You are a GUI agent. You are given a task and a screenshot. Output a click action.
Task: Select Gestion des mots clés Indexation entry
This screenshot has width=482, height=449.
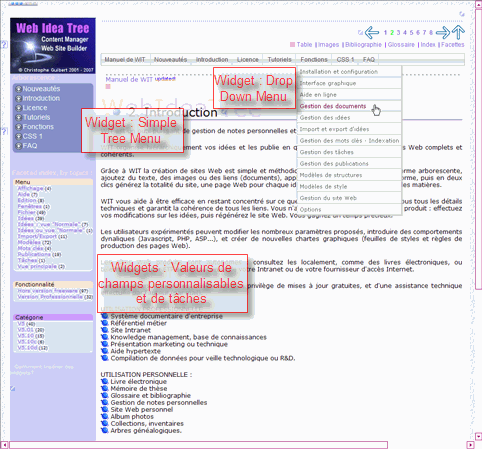(349, 141)
